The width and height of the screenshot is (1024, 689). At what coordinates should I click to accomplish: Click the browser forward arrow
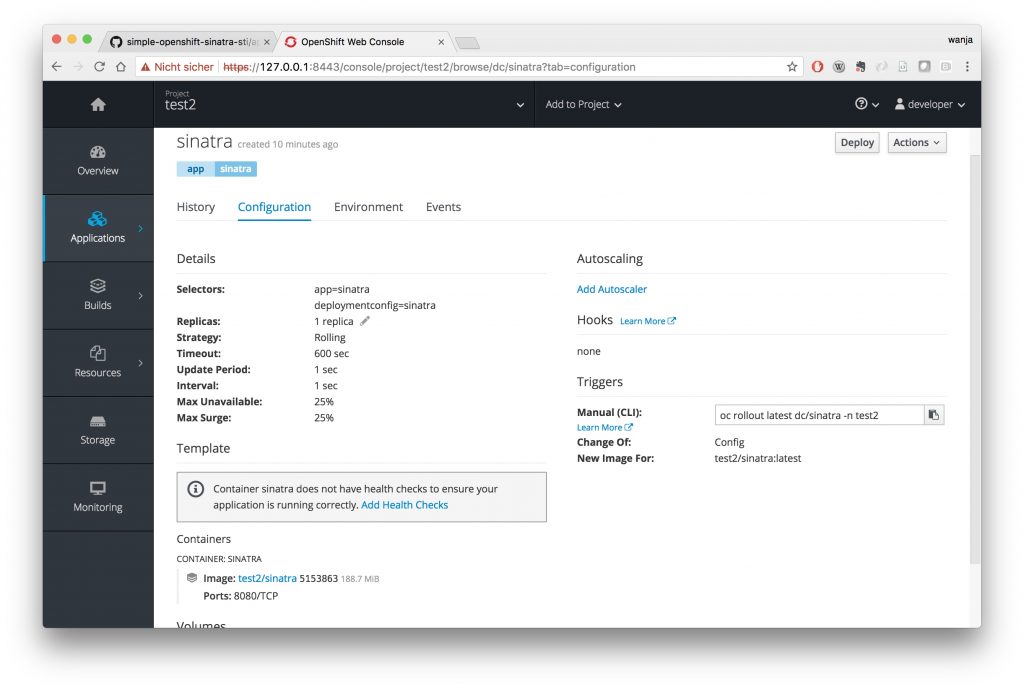[78, 67]
